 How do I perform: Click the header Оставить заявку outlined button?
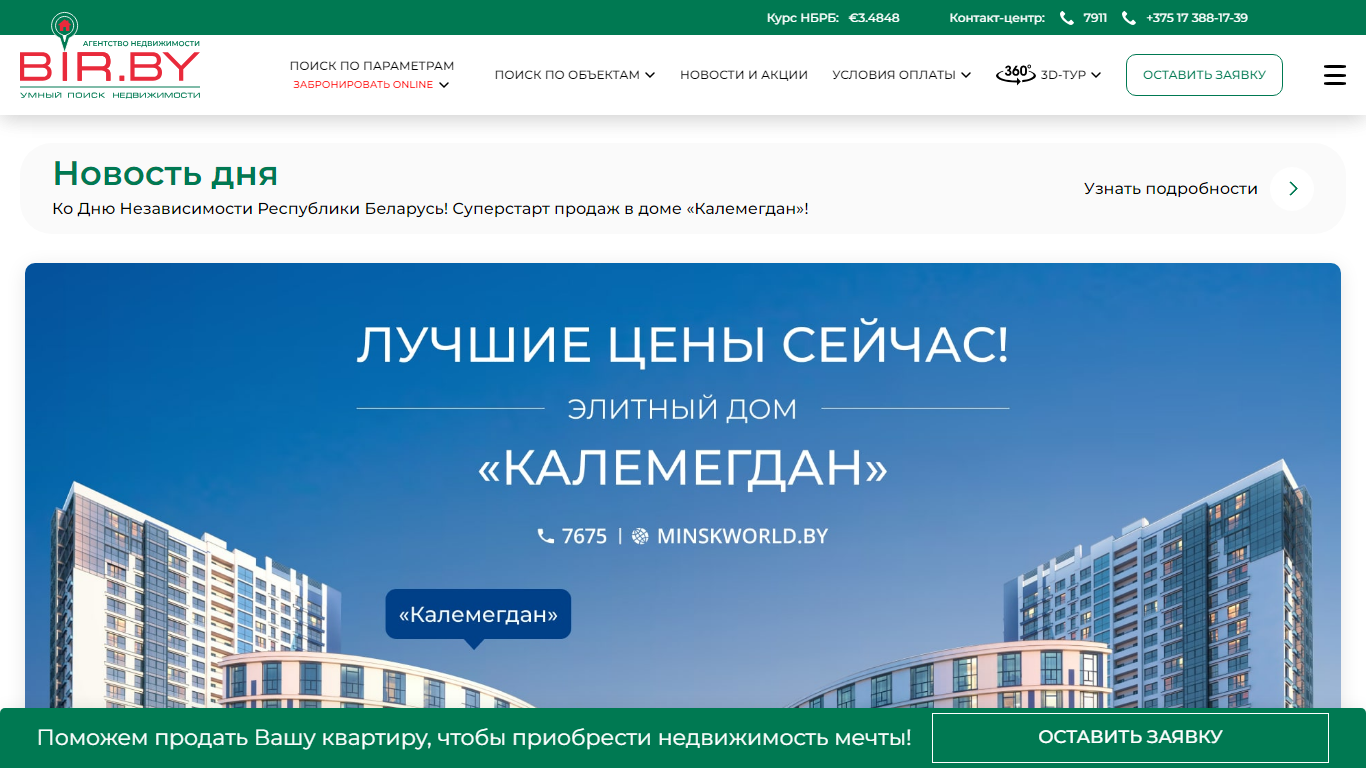click(1204, 75)
